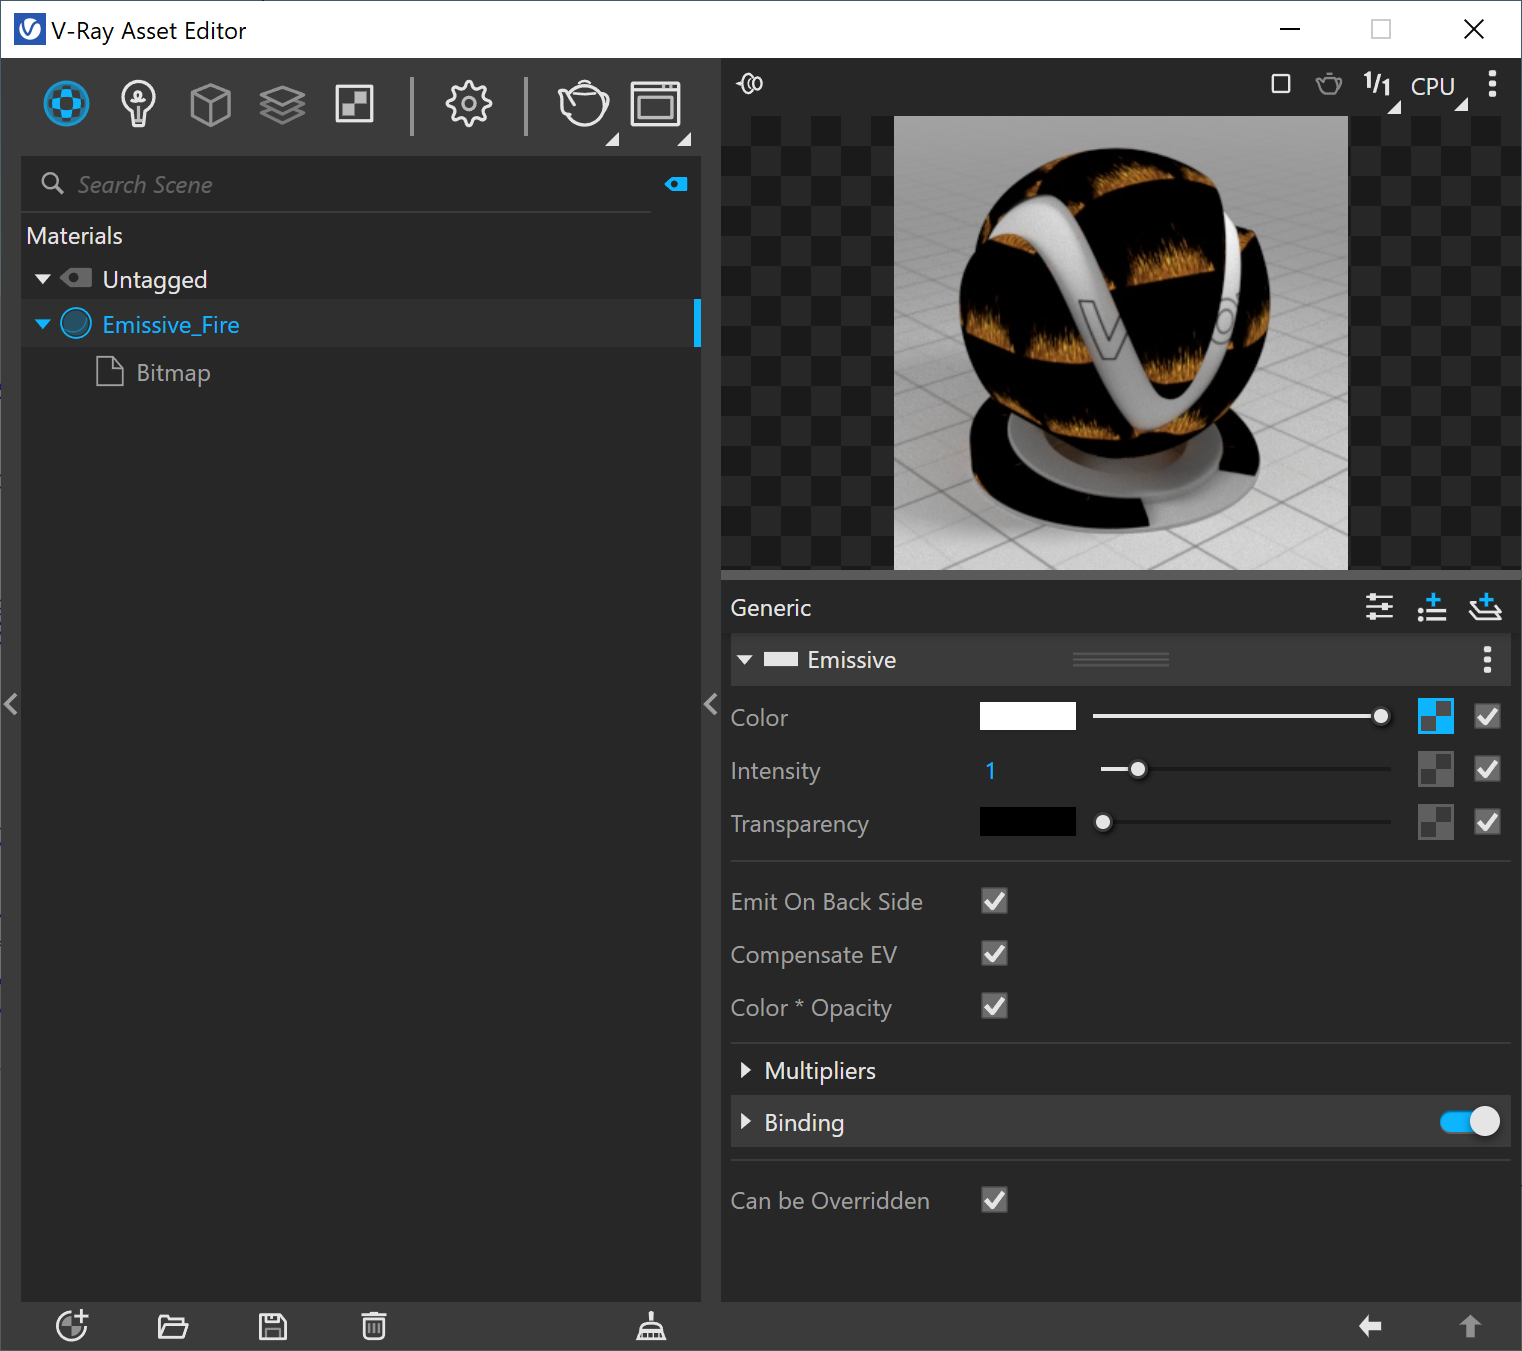
Task: Click the purge unused assets broom icon
Action: [x=651, y=1326]
